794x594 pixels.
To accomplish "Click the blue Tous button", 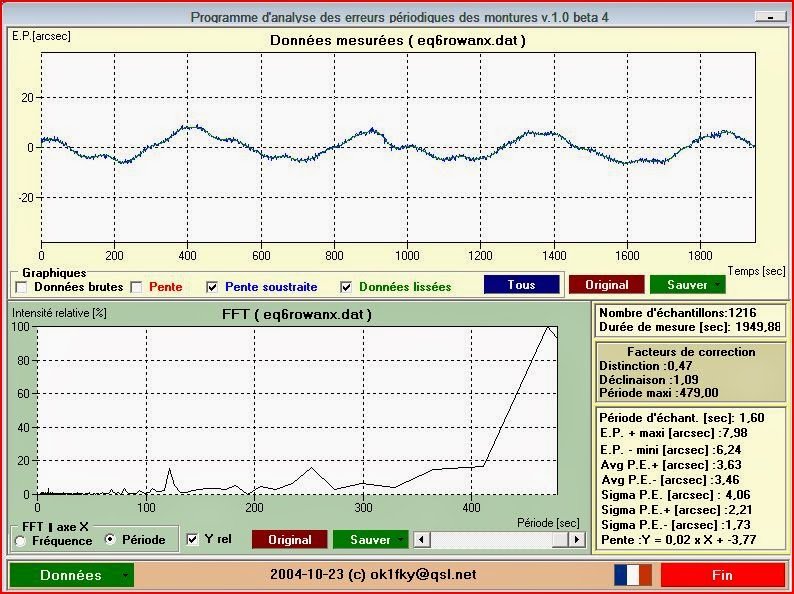I will 522,285.
